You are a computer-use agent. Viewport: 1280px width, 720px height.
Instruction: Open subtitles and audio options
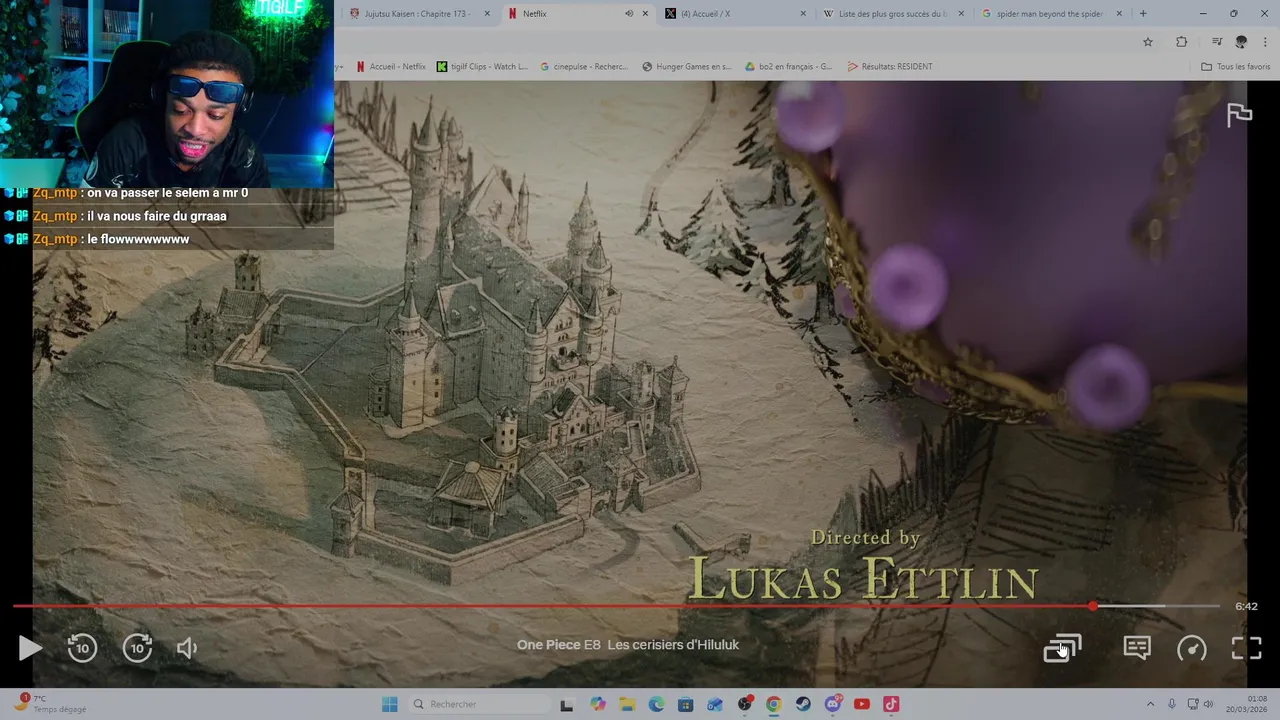coord(1137,648)
